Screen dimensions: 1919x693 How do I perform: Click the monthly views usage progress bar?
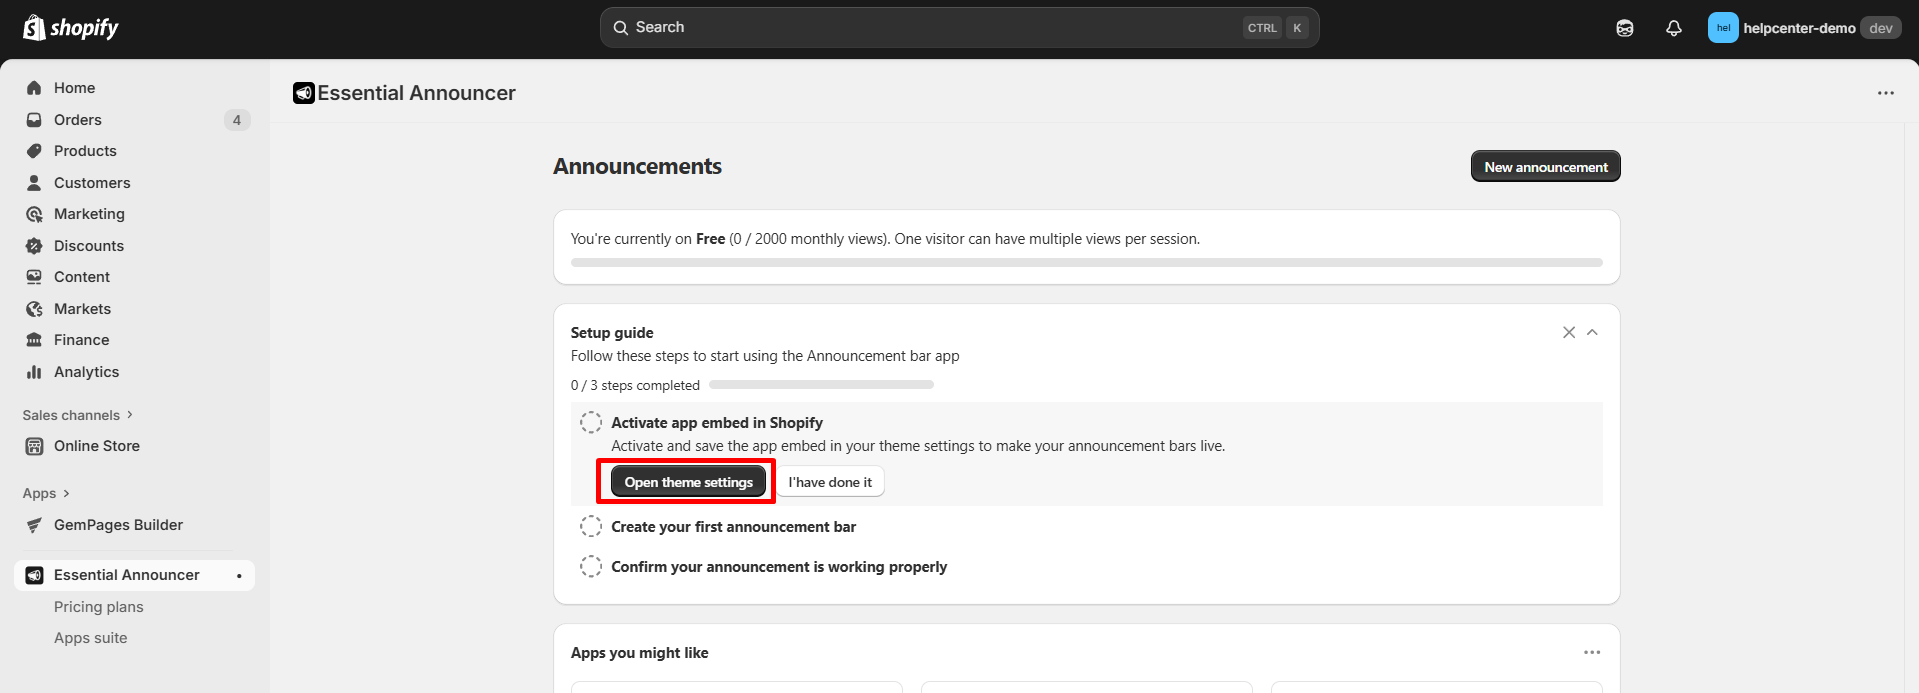click(1086, 263)
